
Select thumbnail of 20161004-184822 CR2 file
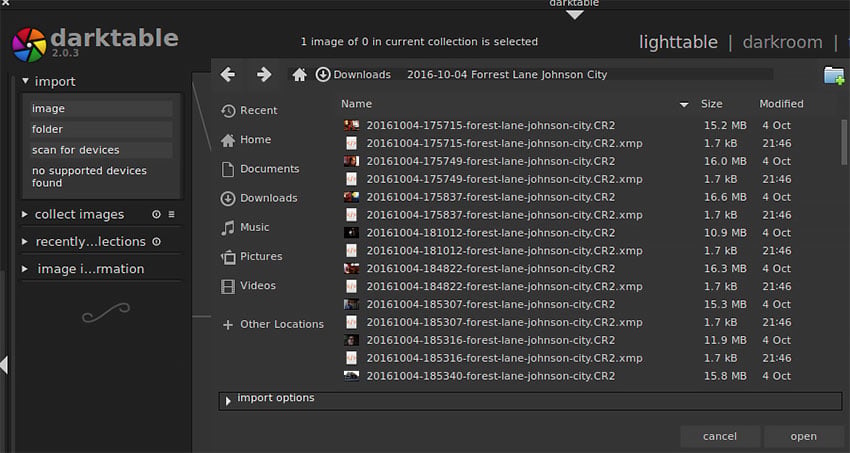click(x=351, y=269)
